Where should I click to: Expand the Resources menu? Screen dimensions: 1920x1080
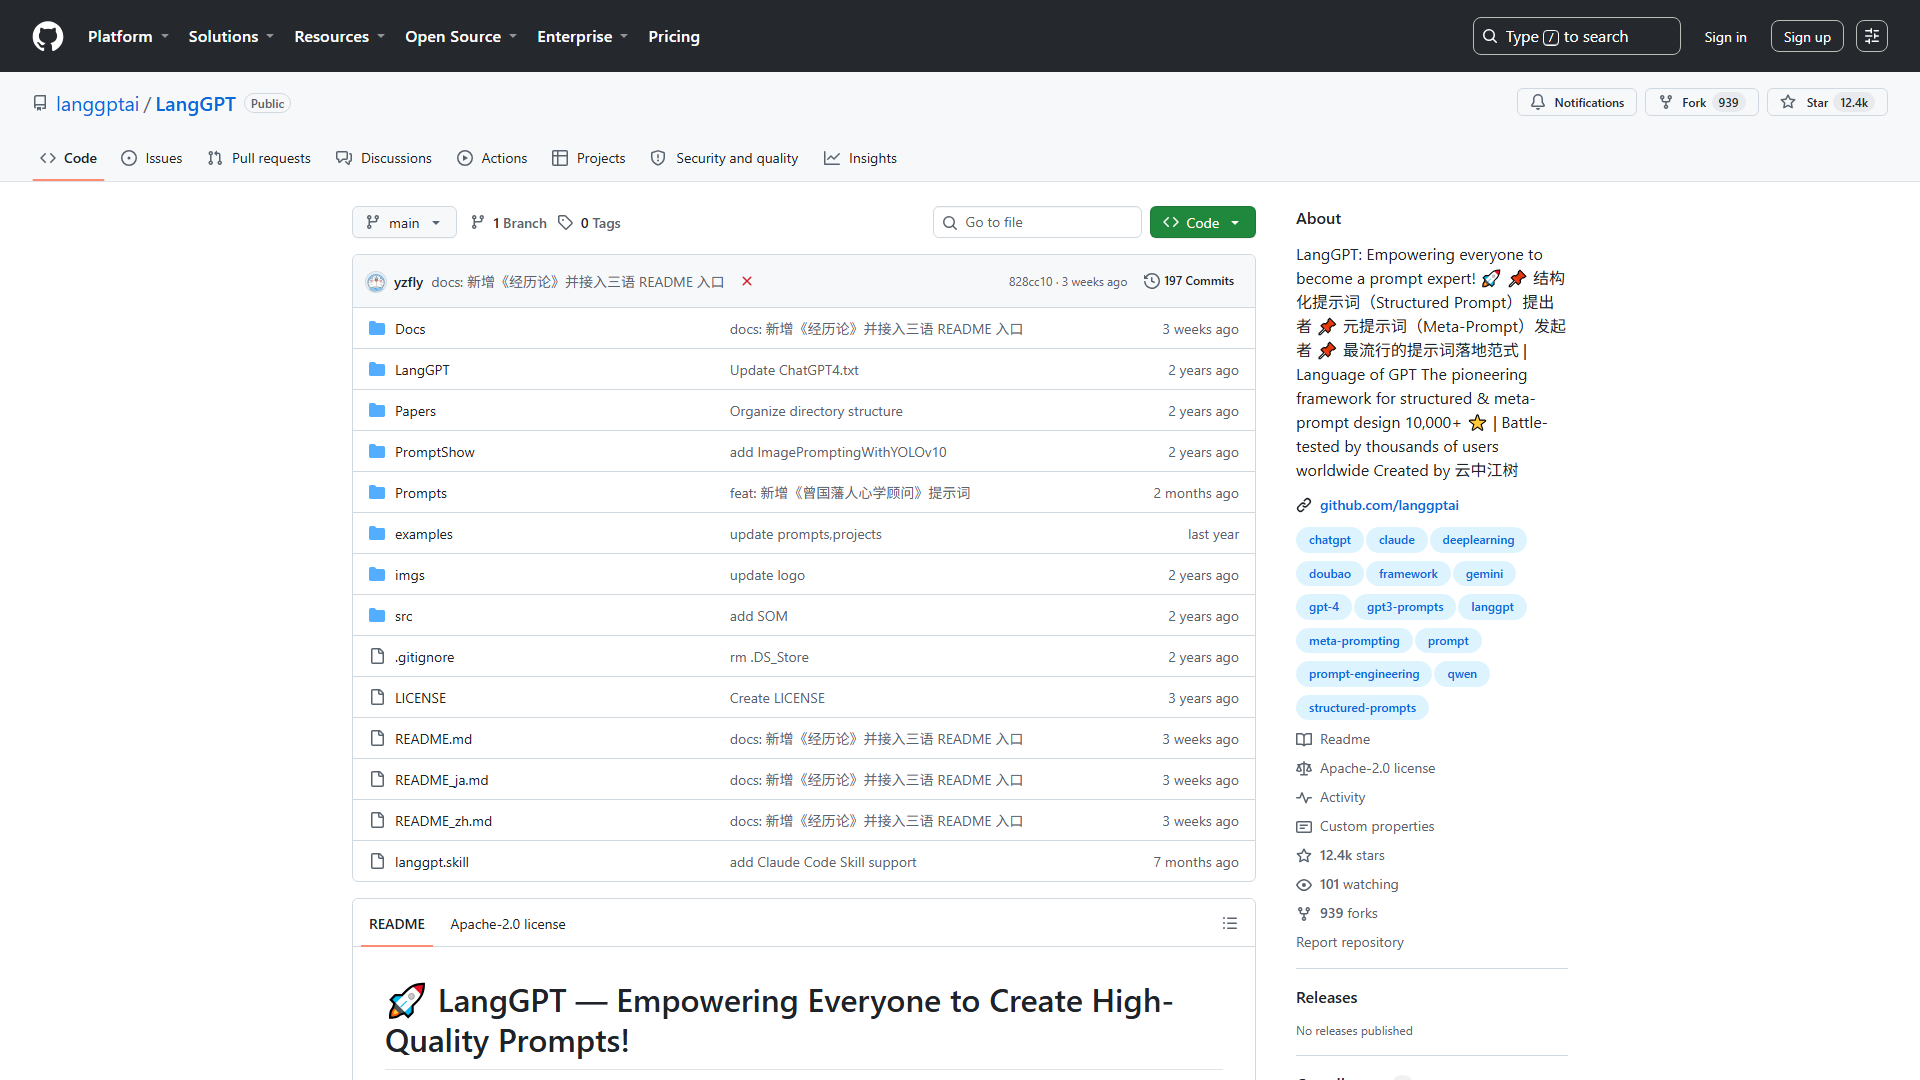pyautogui.click(x=339, y=36)
